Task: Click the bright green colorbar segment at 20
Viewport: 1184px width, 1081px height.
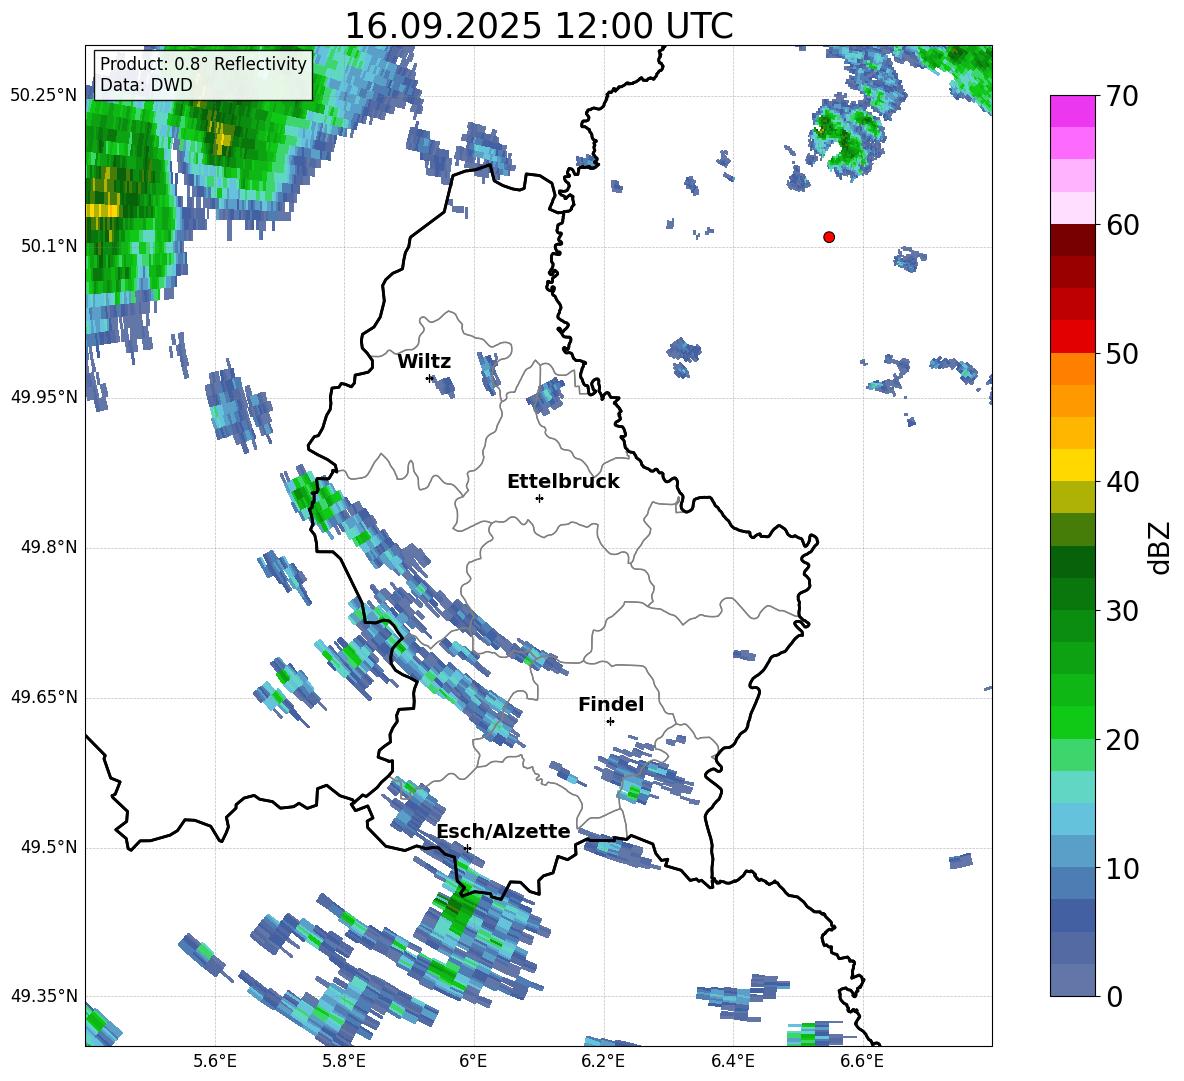Action: pos(1072,722)
